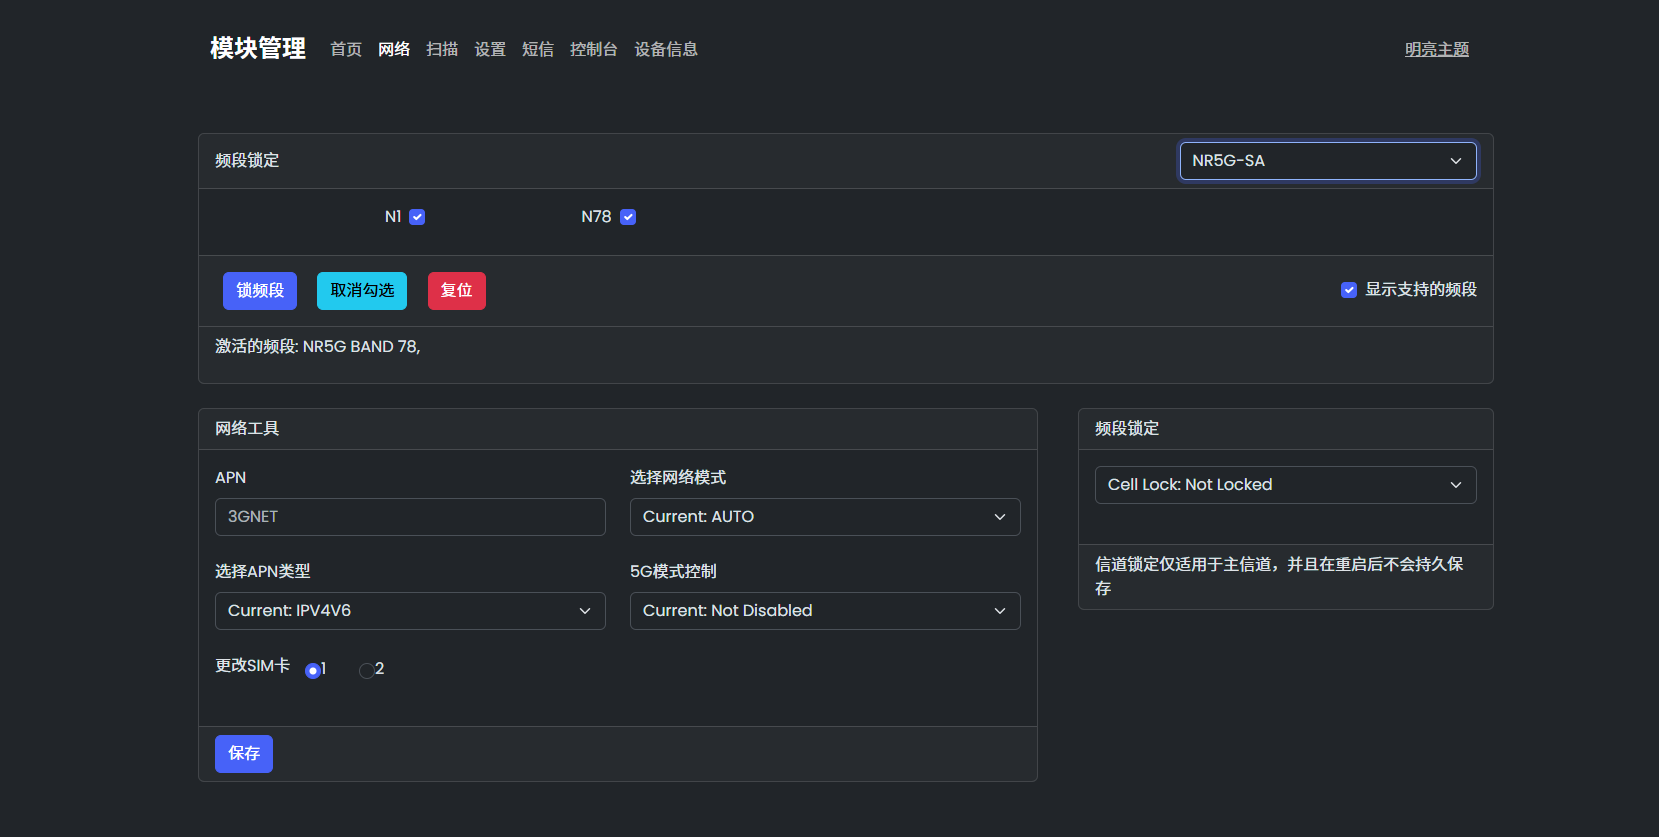Open the 短信 page
This screenshot has height=837, width=1659.
click(x=538, y=50)
